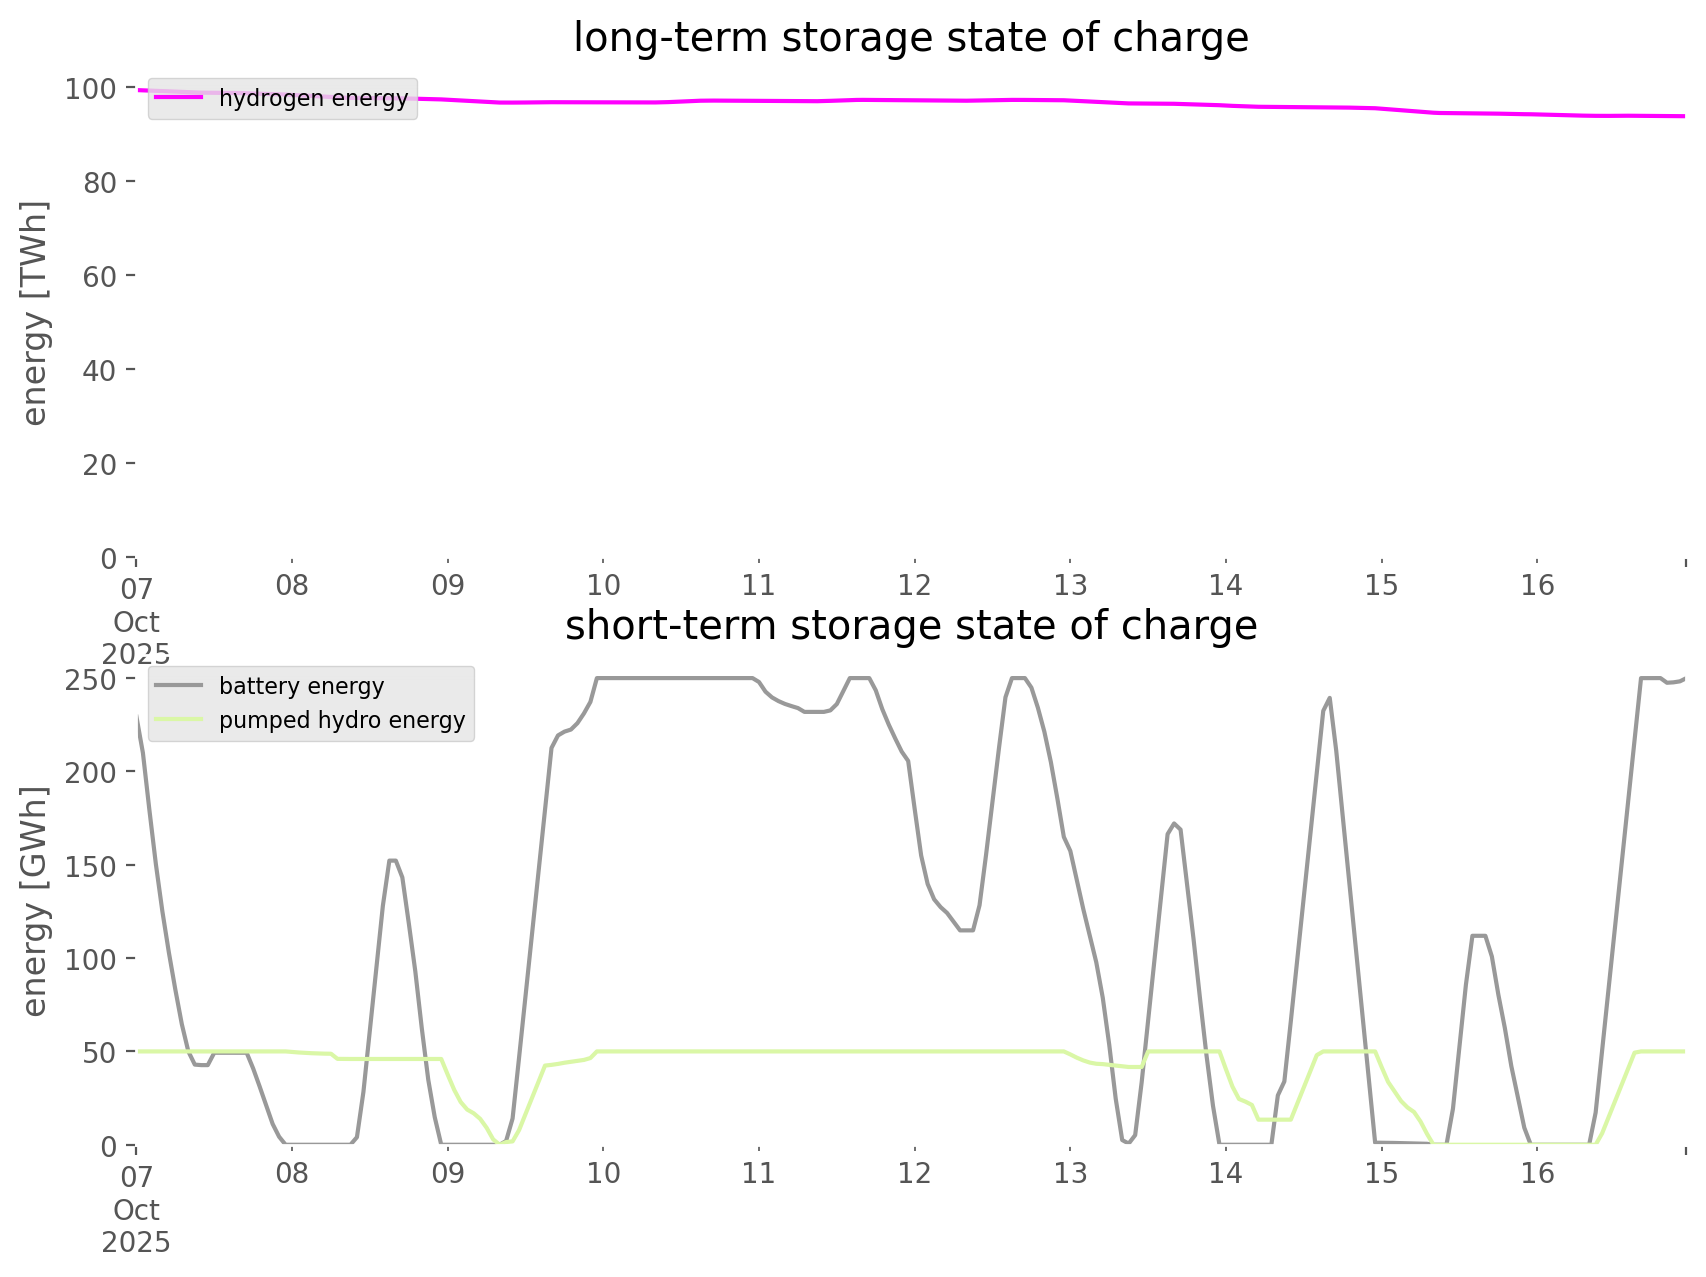The image size is (1706, 1277).
Task: Click the "long-term storage state of charge" title
Action: [910, 38]
